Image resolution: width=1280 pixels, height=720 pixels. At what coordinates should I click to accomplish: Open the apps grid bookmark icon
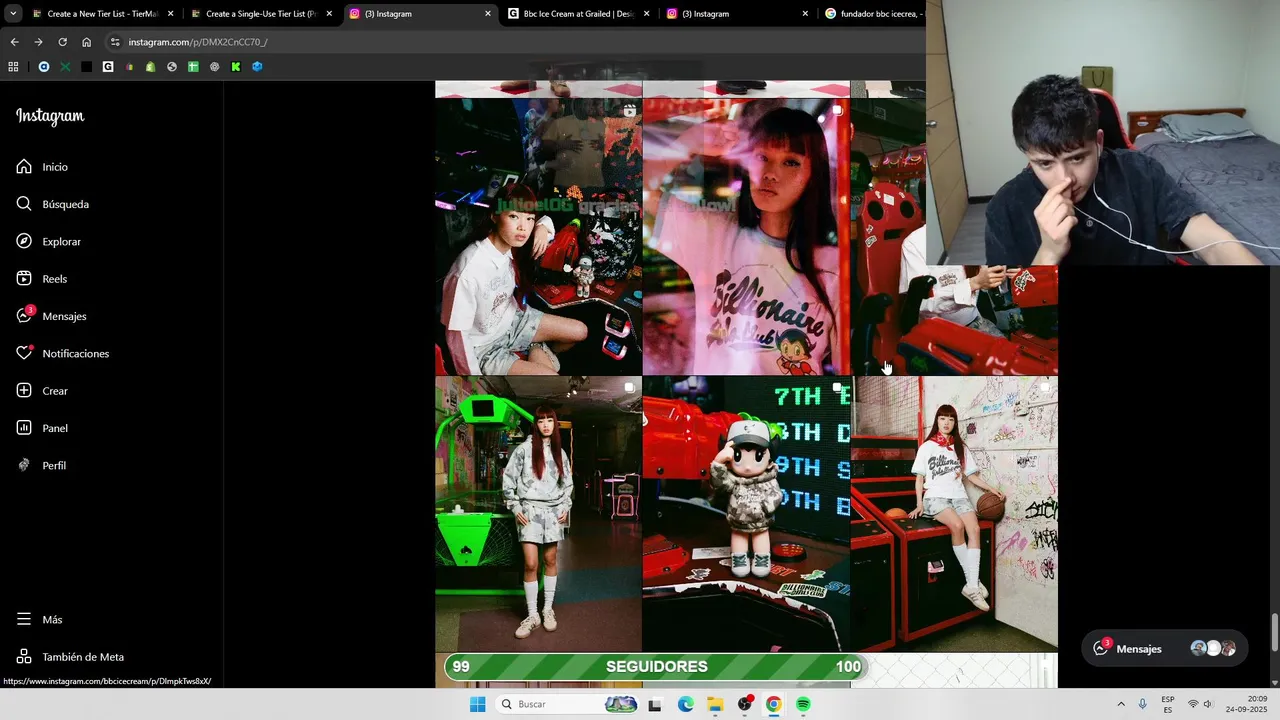[x=13, y=67]
